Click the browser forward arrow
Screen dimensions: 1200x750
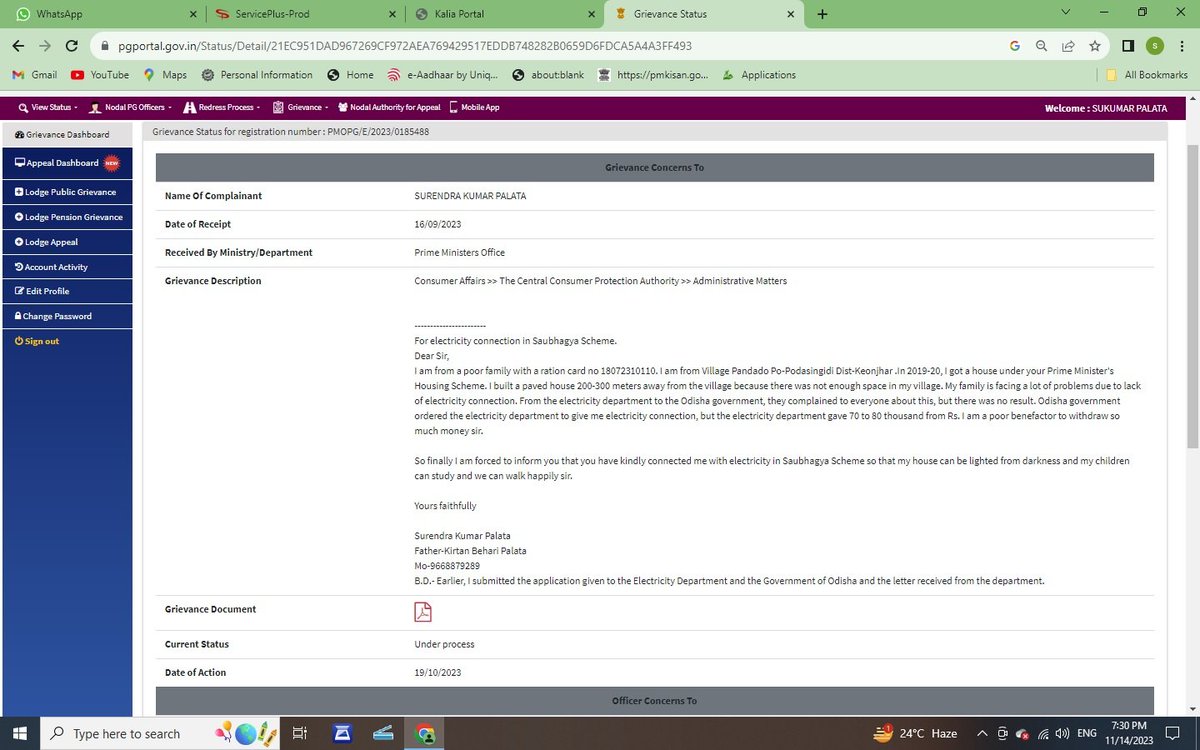pyautogui.click(x=45, y=46)
